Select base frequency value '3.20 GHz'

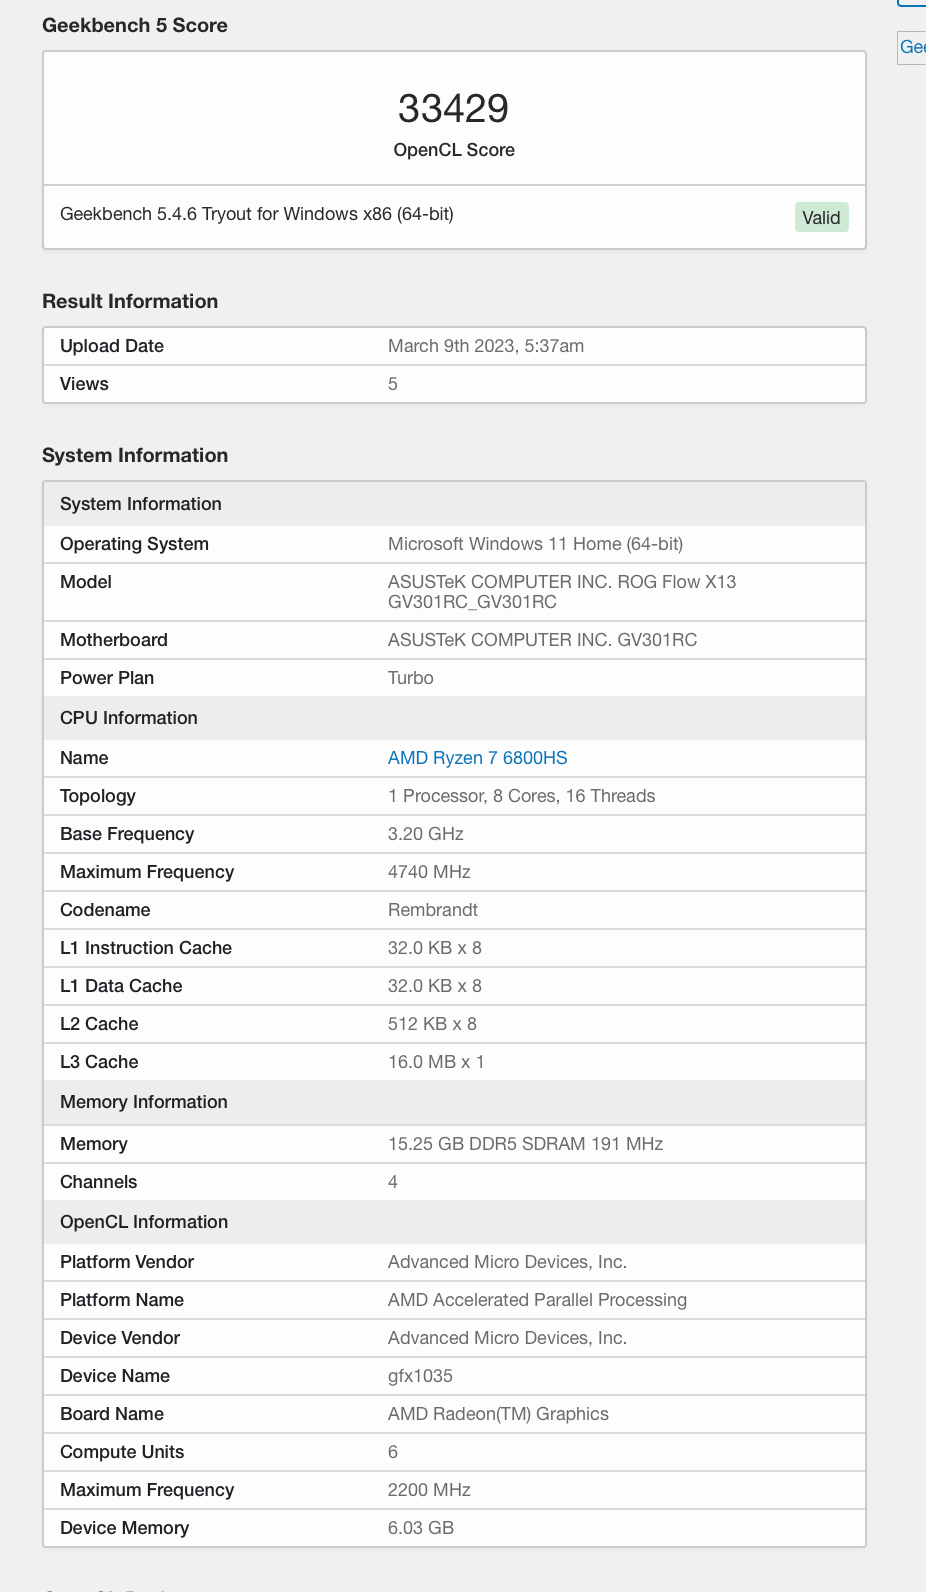pos(426,834)
